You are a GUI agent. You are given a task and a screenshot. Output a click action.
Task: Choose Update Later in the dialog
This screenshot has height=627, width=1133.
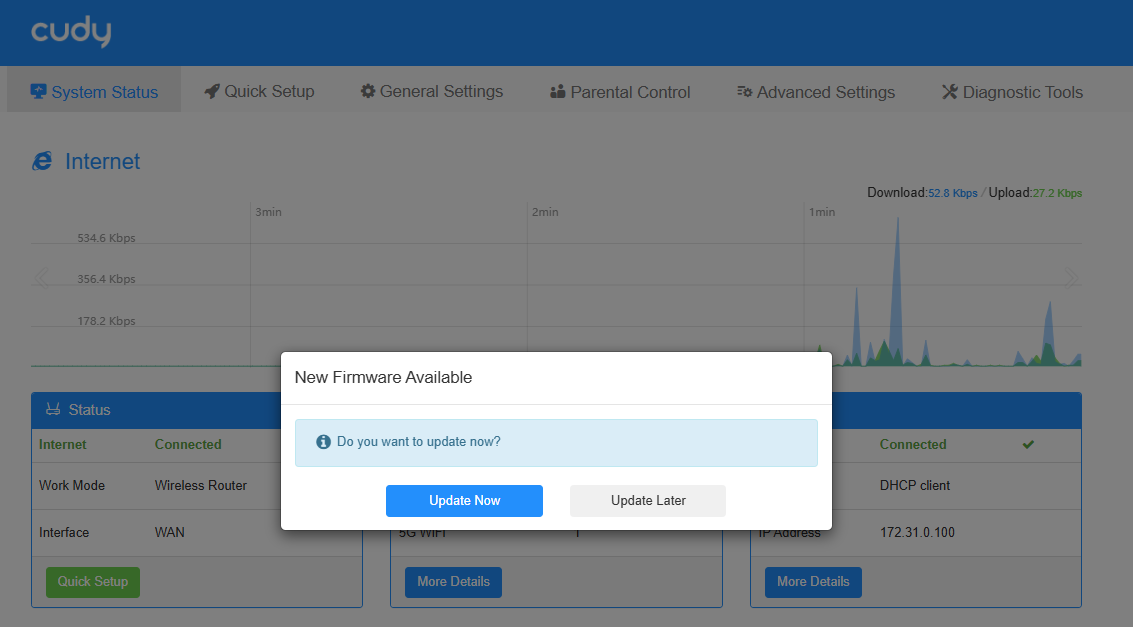pyautogui.click(x=647, y=501)
